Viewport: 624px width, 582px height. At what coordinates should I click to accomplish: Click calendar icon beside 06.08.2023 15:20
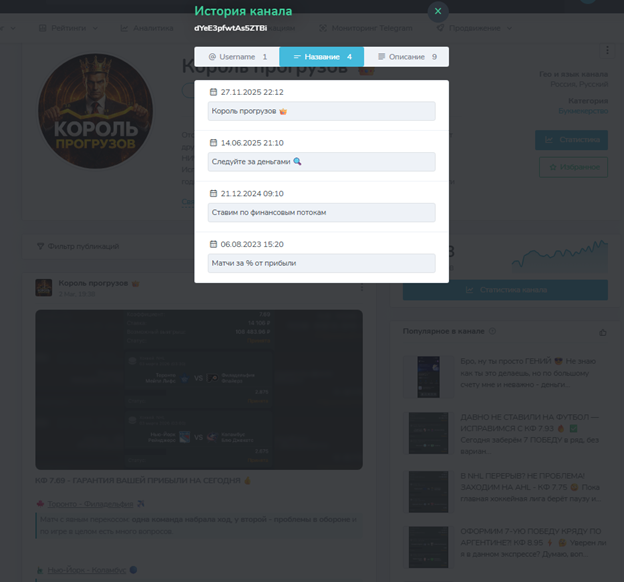[x=213, y=244]
